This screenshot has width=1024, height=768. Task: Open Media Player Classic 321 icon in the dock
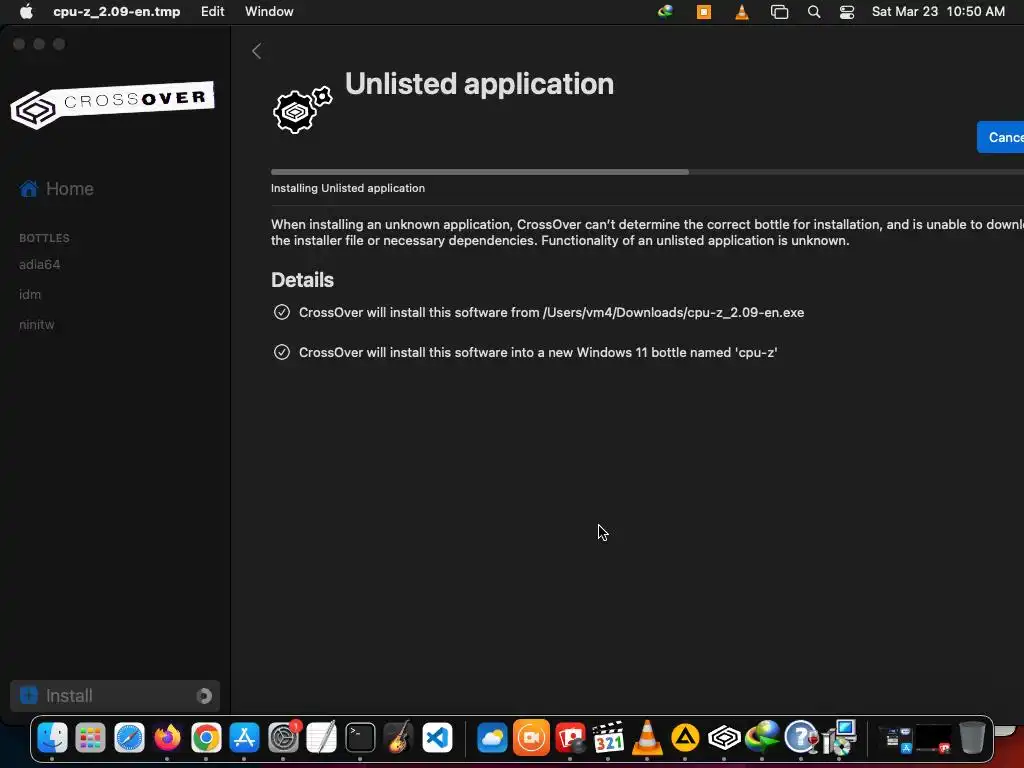coord(608,738)
